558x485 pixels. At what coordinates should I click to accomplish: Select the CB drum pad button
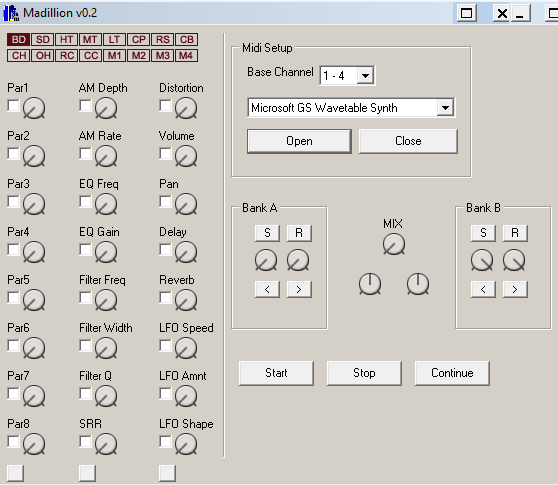pos(186,39)
